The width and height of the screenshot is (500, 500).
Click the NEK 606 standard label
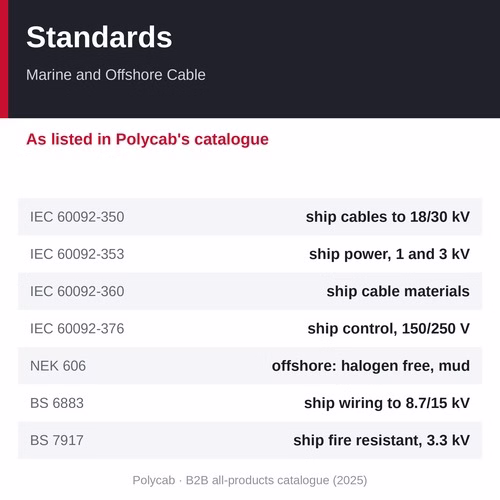pyautogui.click(x=58, y=366)
